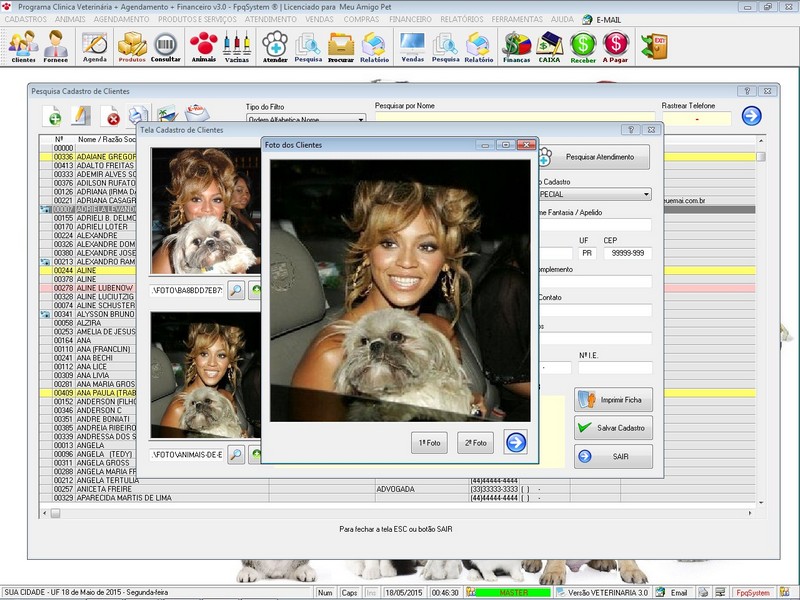This screenshot has width=800, height=600.
Task: Open the Animais paw icon
Action: (204, 46)
